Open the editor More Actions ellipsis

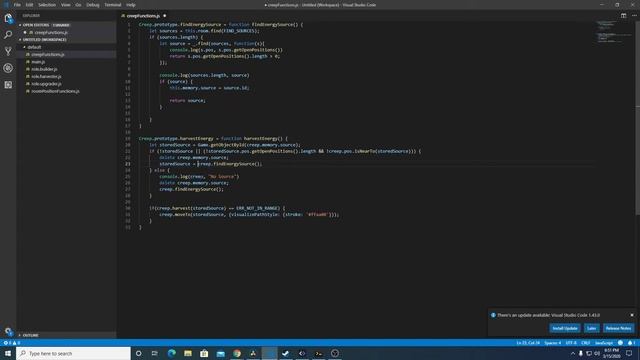point(634,16)
